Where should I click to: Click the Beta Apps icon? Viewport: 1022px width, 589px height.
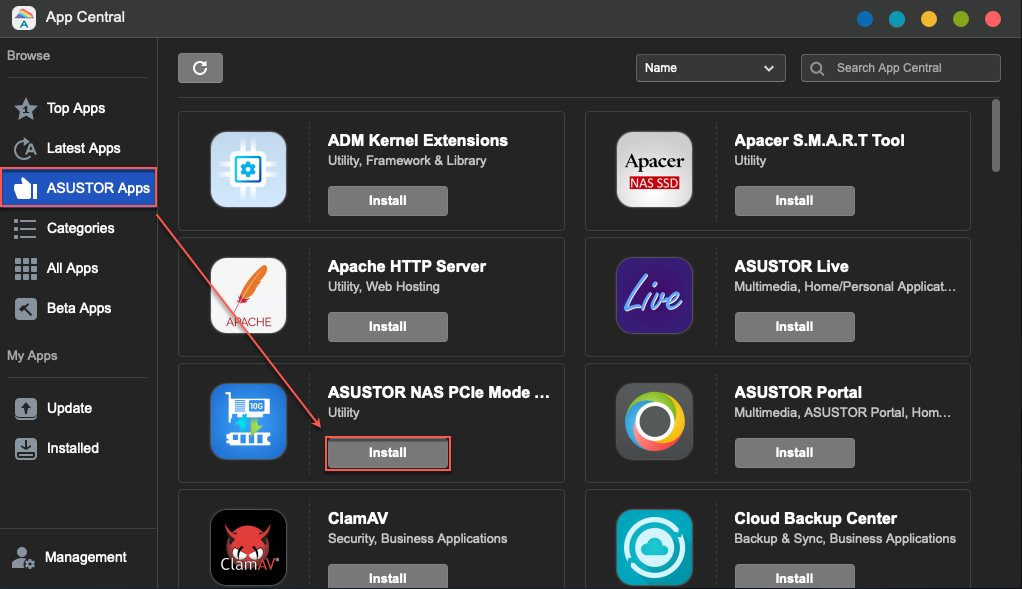coord(25,308)
